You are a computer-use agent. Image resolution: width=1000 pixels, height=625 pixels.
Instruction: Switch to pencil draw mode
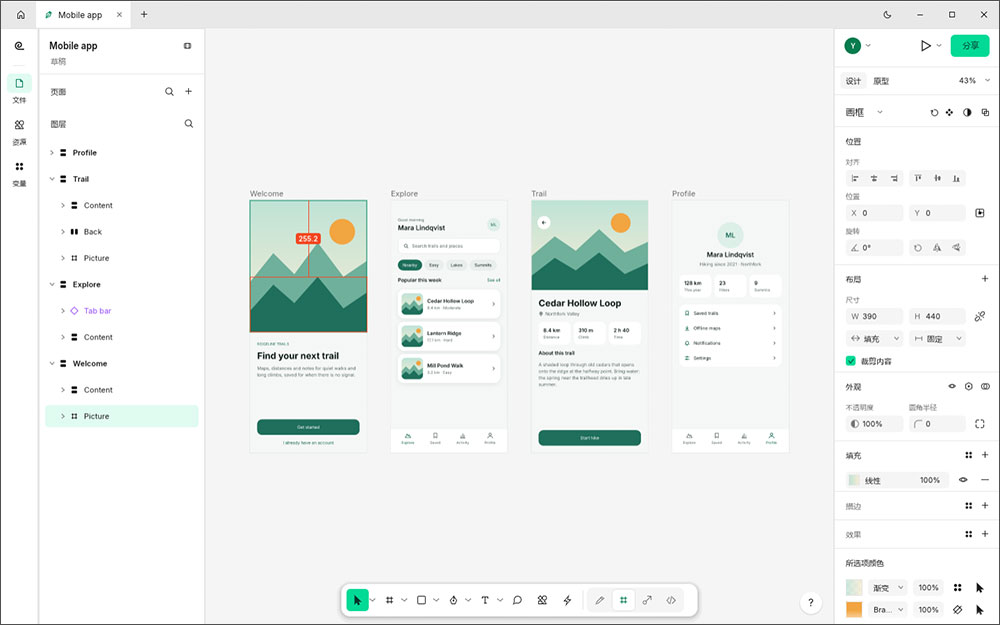(x=599, y=600)
